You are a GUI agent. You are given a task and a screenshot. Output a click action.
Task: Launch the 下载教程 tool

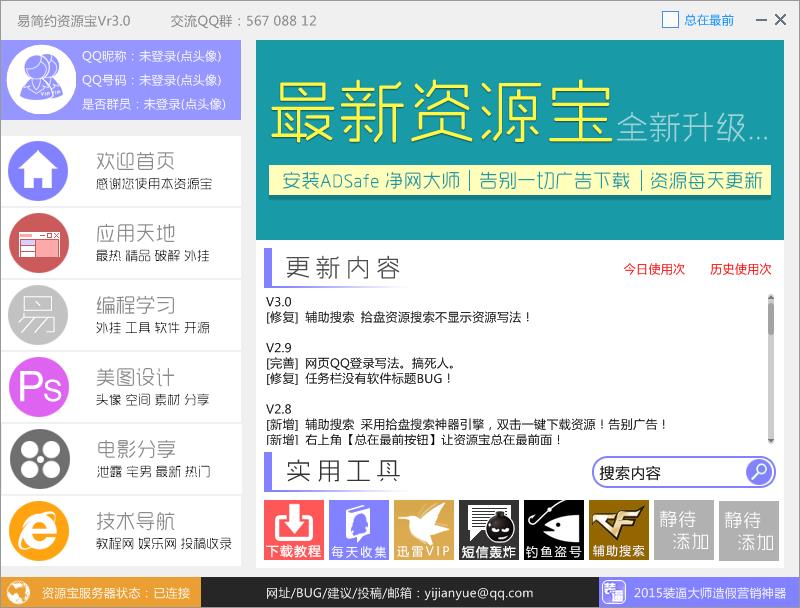(x=294, y=530)
